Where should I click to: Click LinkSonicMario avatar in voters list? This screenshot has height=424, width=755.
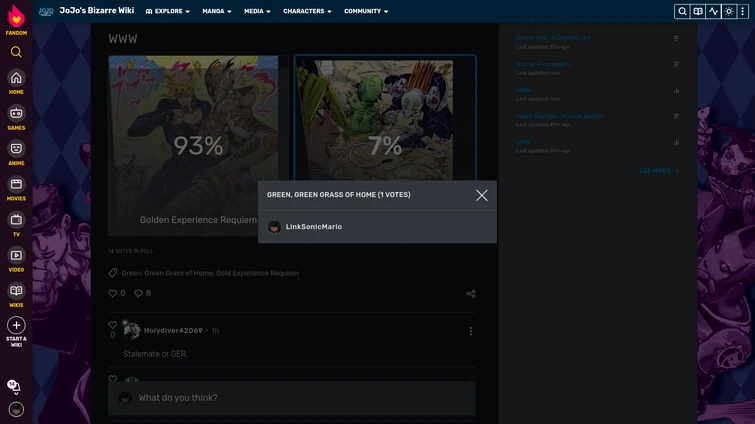click(x=274, y=227)
